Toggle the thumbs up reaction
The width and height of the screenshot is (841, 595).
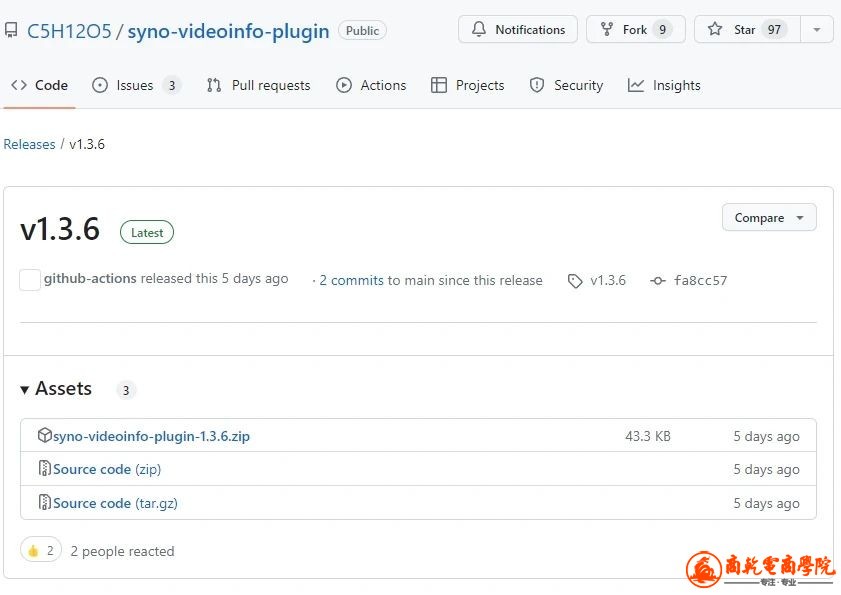41,550
